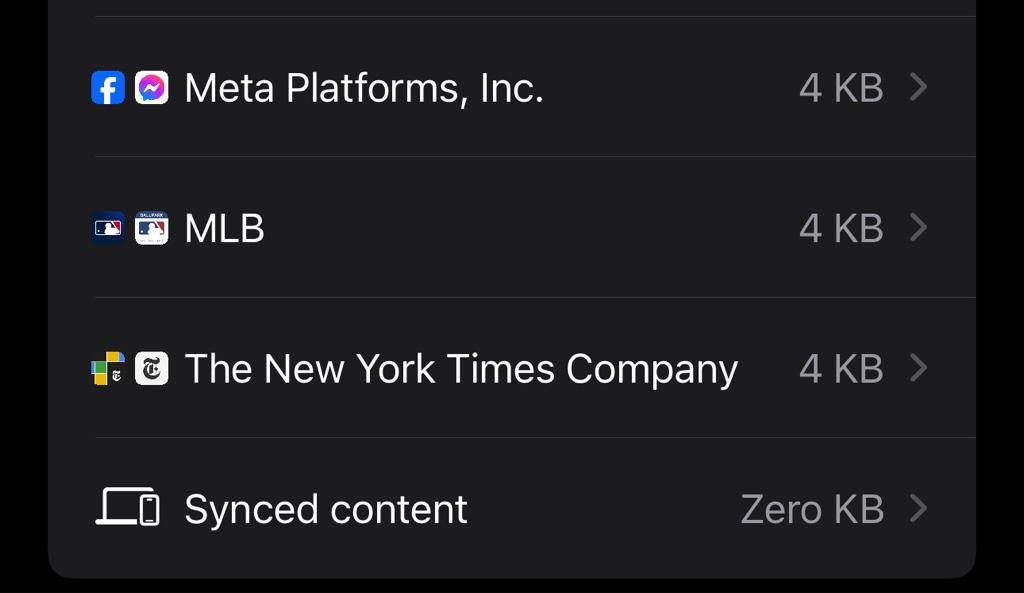1024x593 pixels.
Task: Open Meta Platforms, Inc. entry
Action: click(x=364, y=88)
